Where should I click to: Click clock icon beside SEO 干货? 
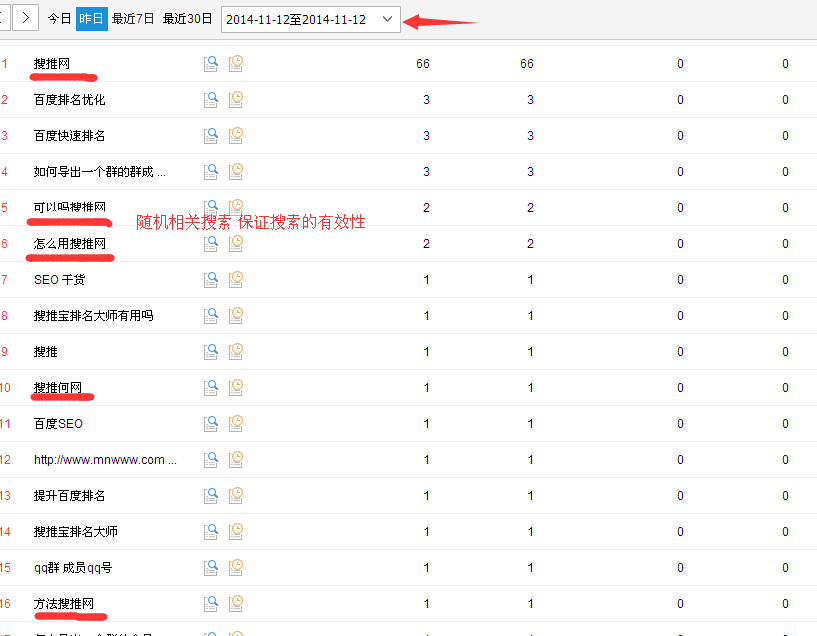(236, 279)
